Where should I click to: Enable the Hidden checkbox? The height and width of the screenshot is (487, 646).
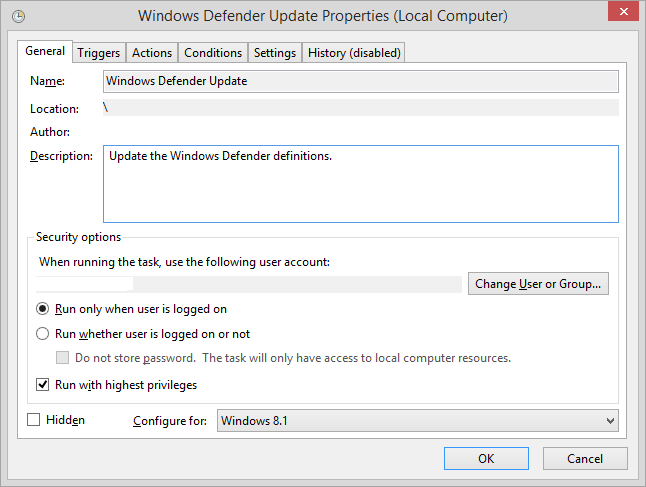click(x=33, y=419)
